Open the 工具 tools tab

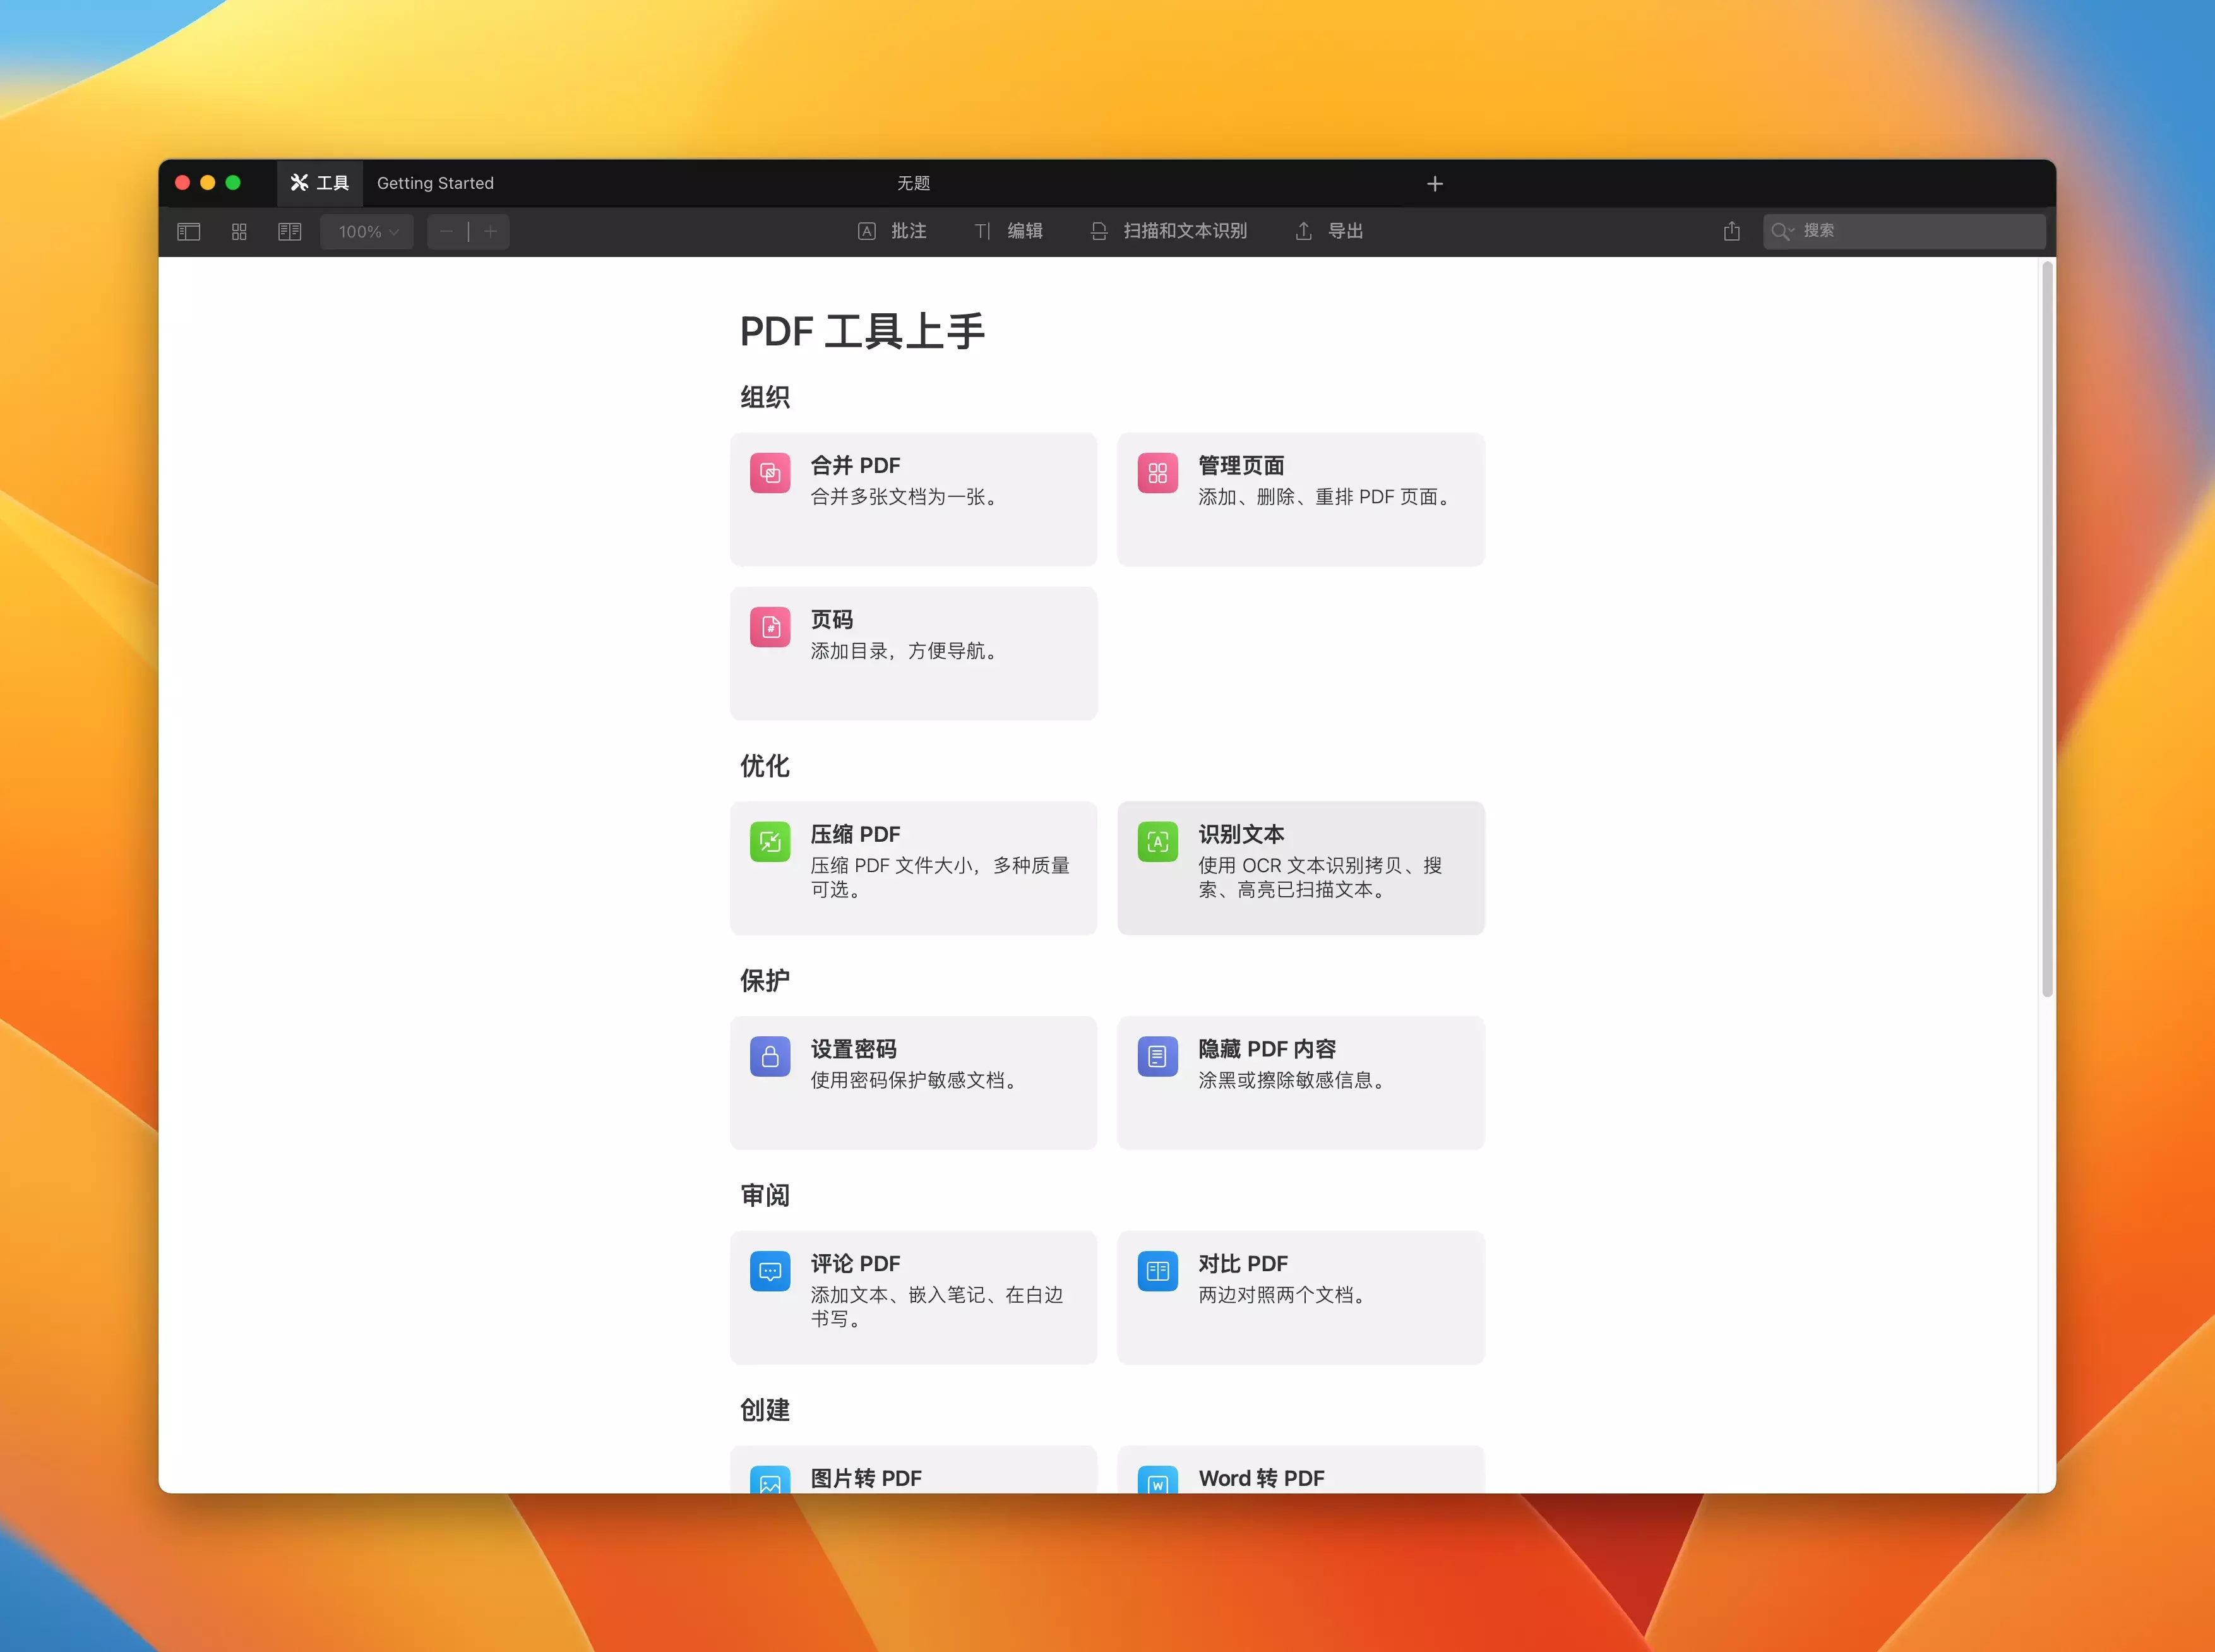(x=320, y=183)
